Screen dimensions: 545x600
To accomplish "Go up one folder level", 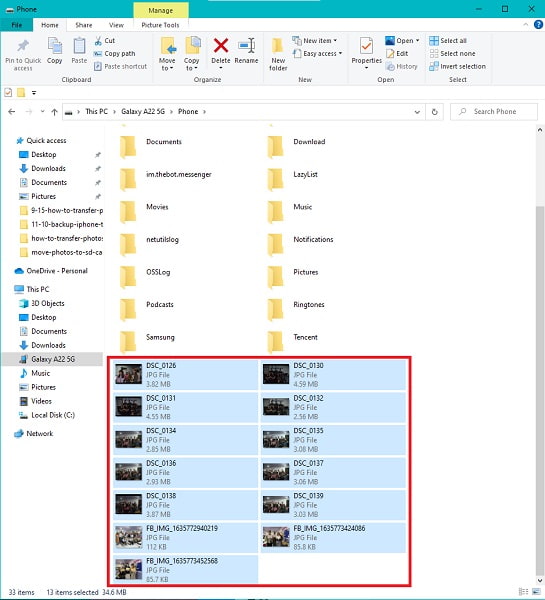I will (x=54, y=112).
